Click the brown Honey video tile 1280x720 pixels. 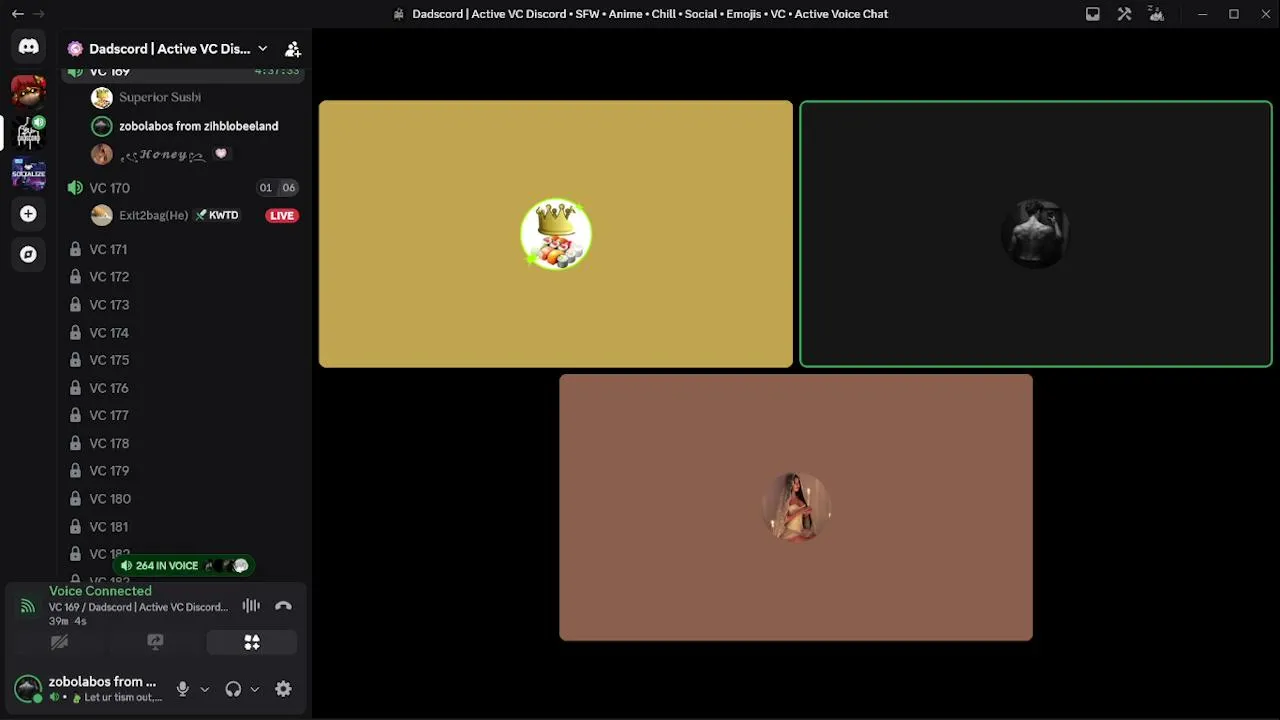(796, 508)
